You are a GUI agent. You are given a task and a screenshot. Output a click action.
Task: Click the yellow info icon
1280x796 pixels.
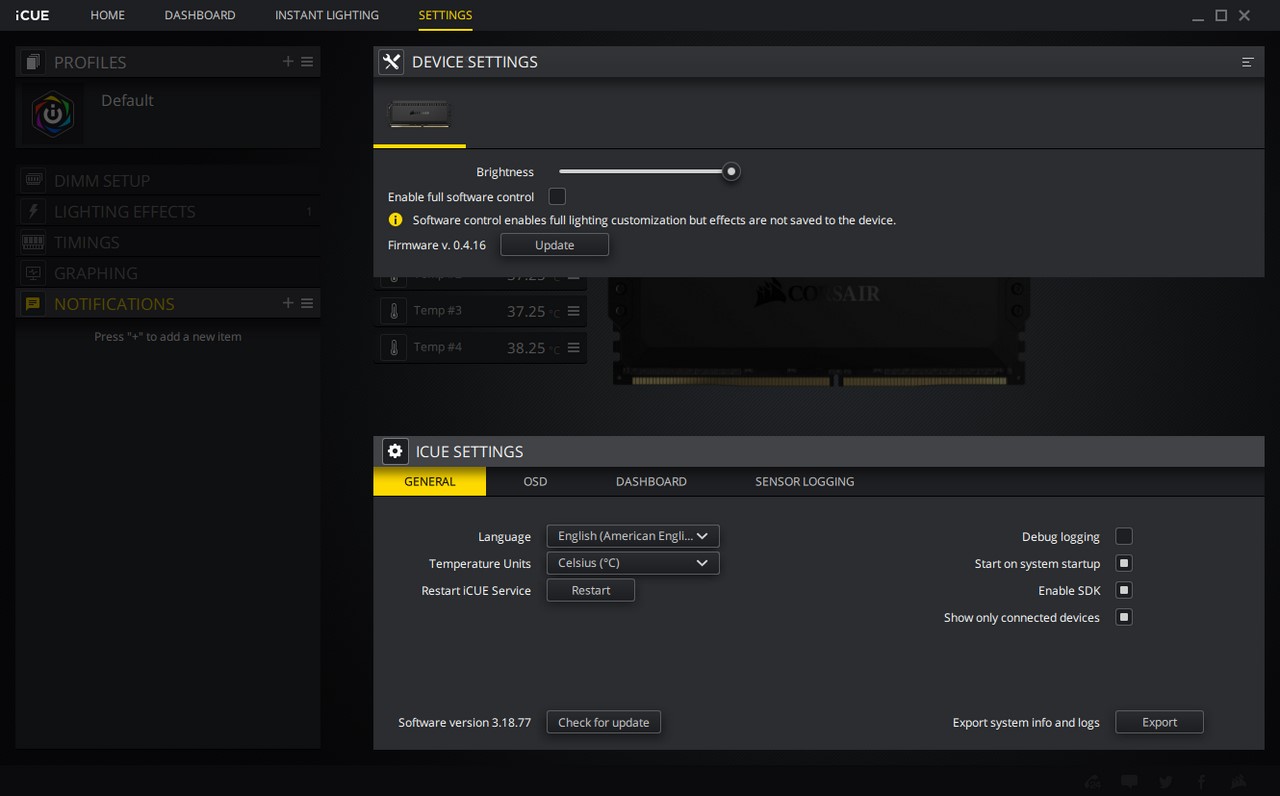click(395, 220)
